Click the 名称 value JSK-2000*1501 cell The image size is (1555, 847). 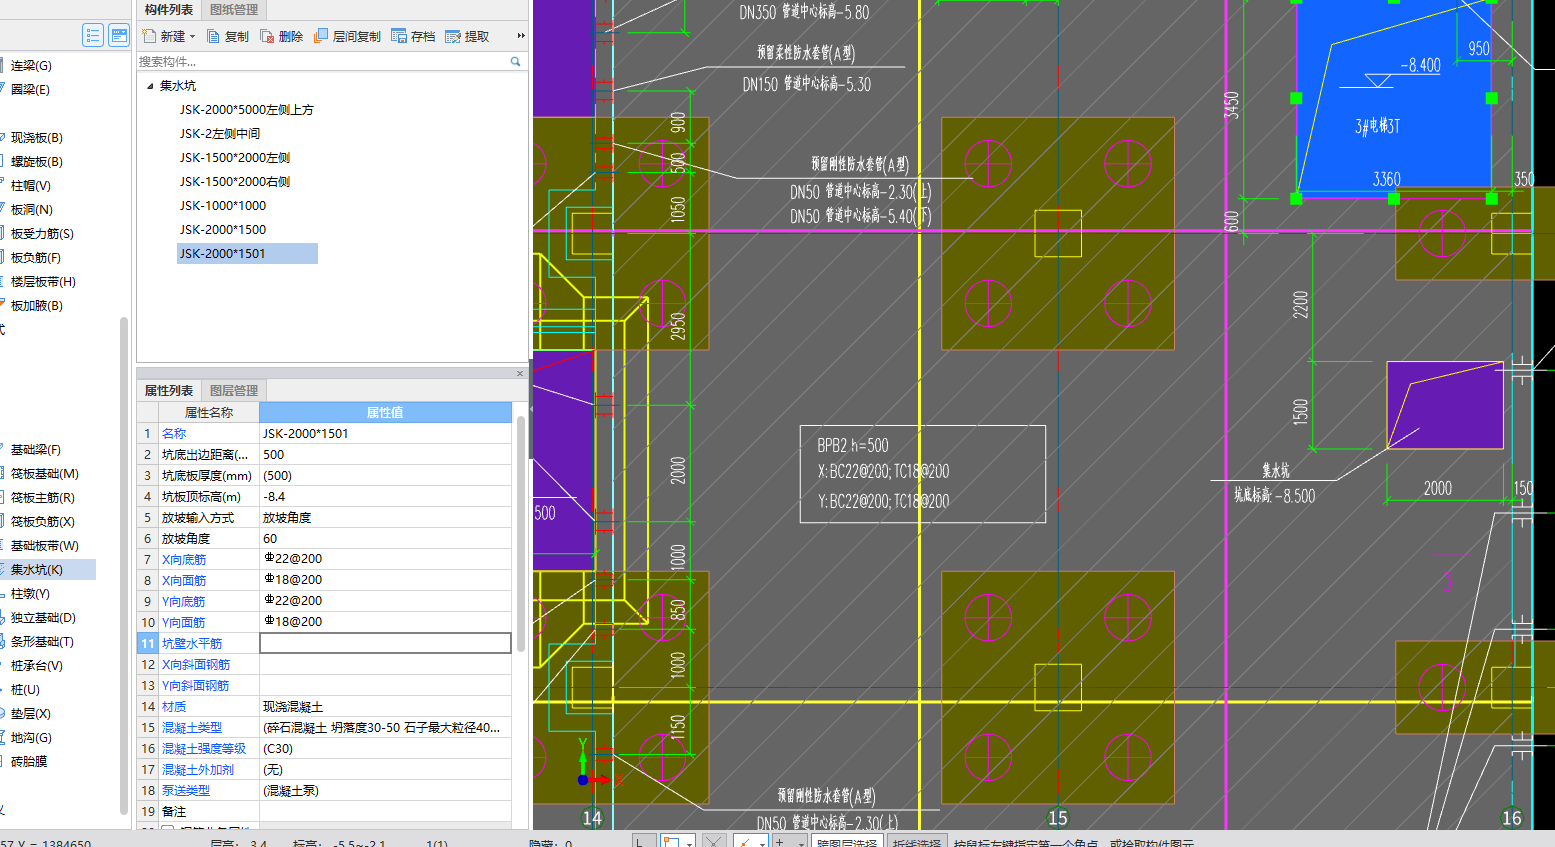385,433
